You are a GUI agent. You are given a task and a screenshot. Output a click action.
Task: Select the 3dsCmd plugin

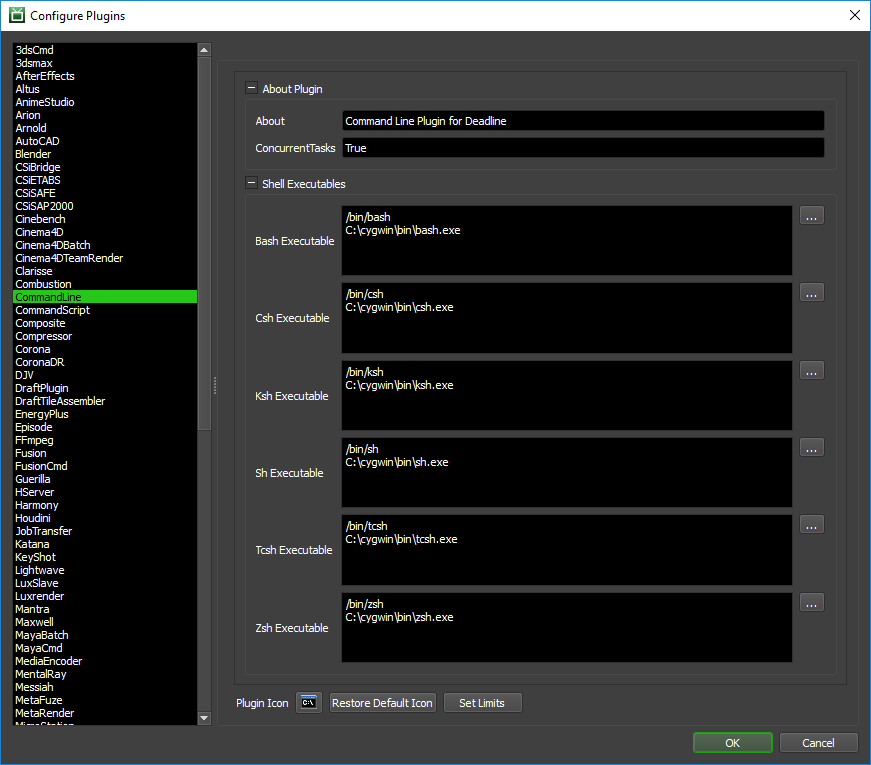(105, 50)
